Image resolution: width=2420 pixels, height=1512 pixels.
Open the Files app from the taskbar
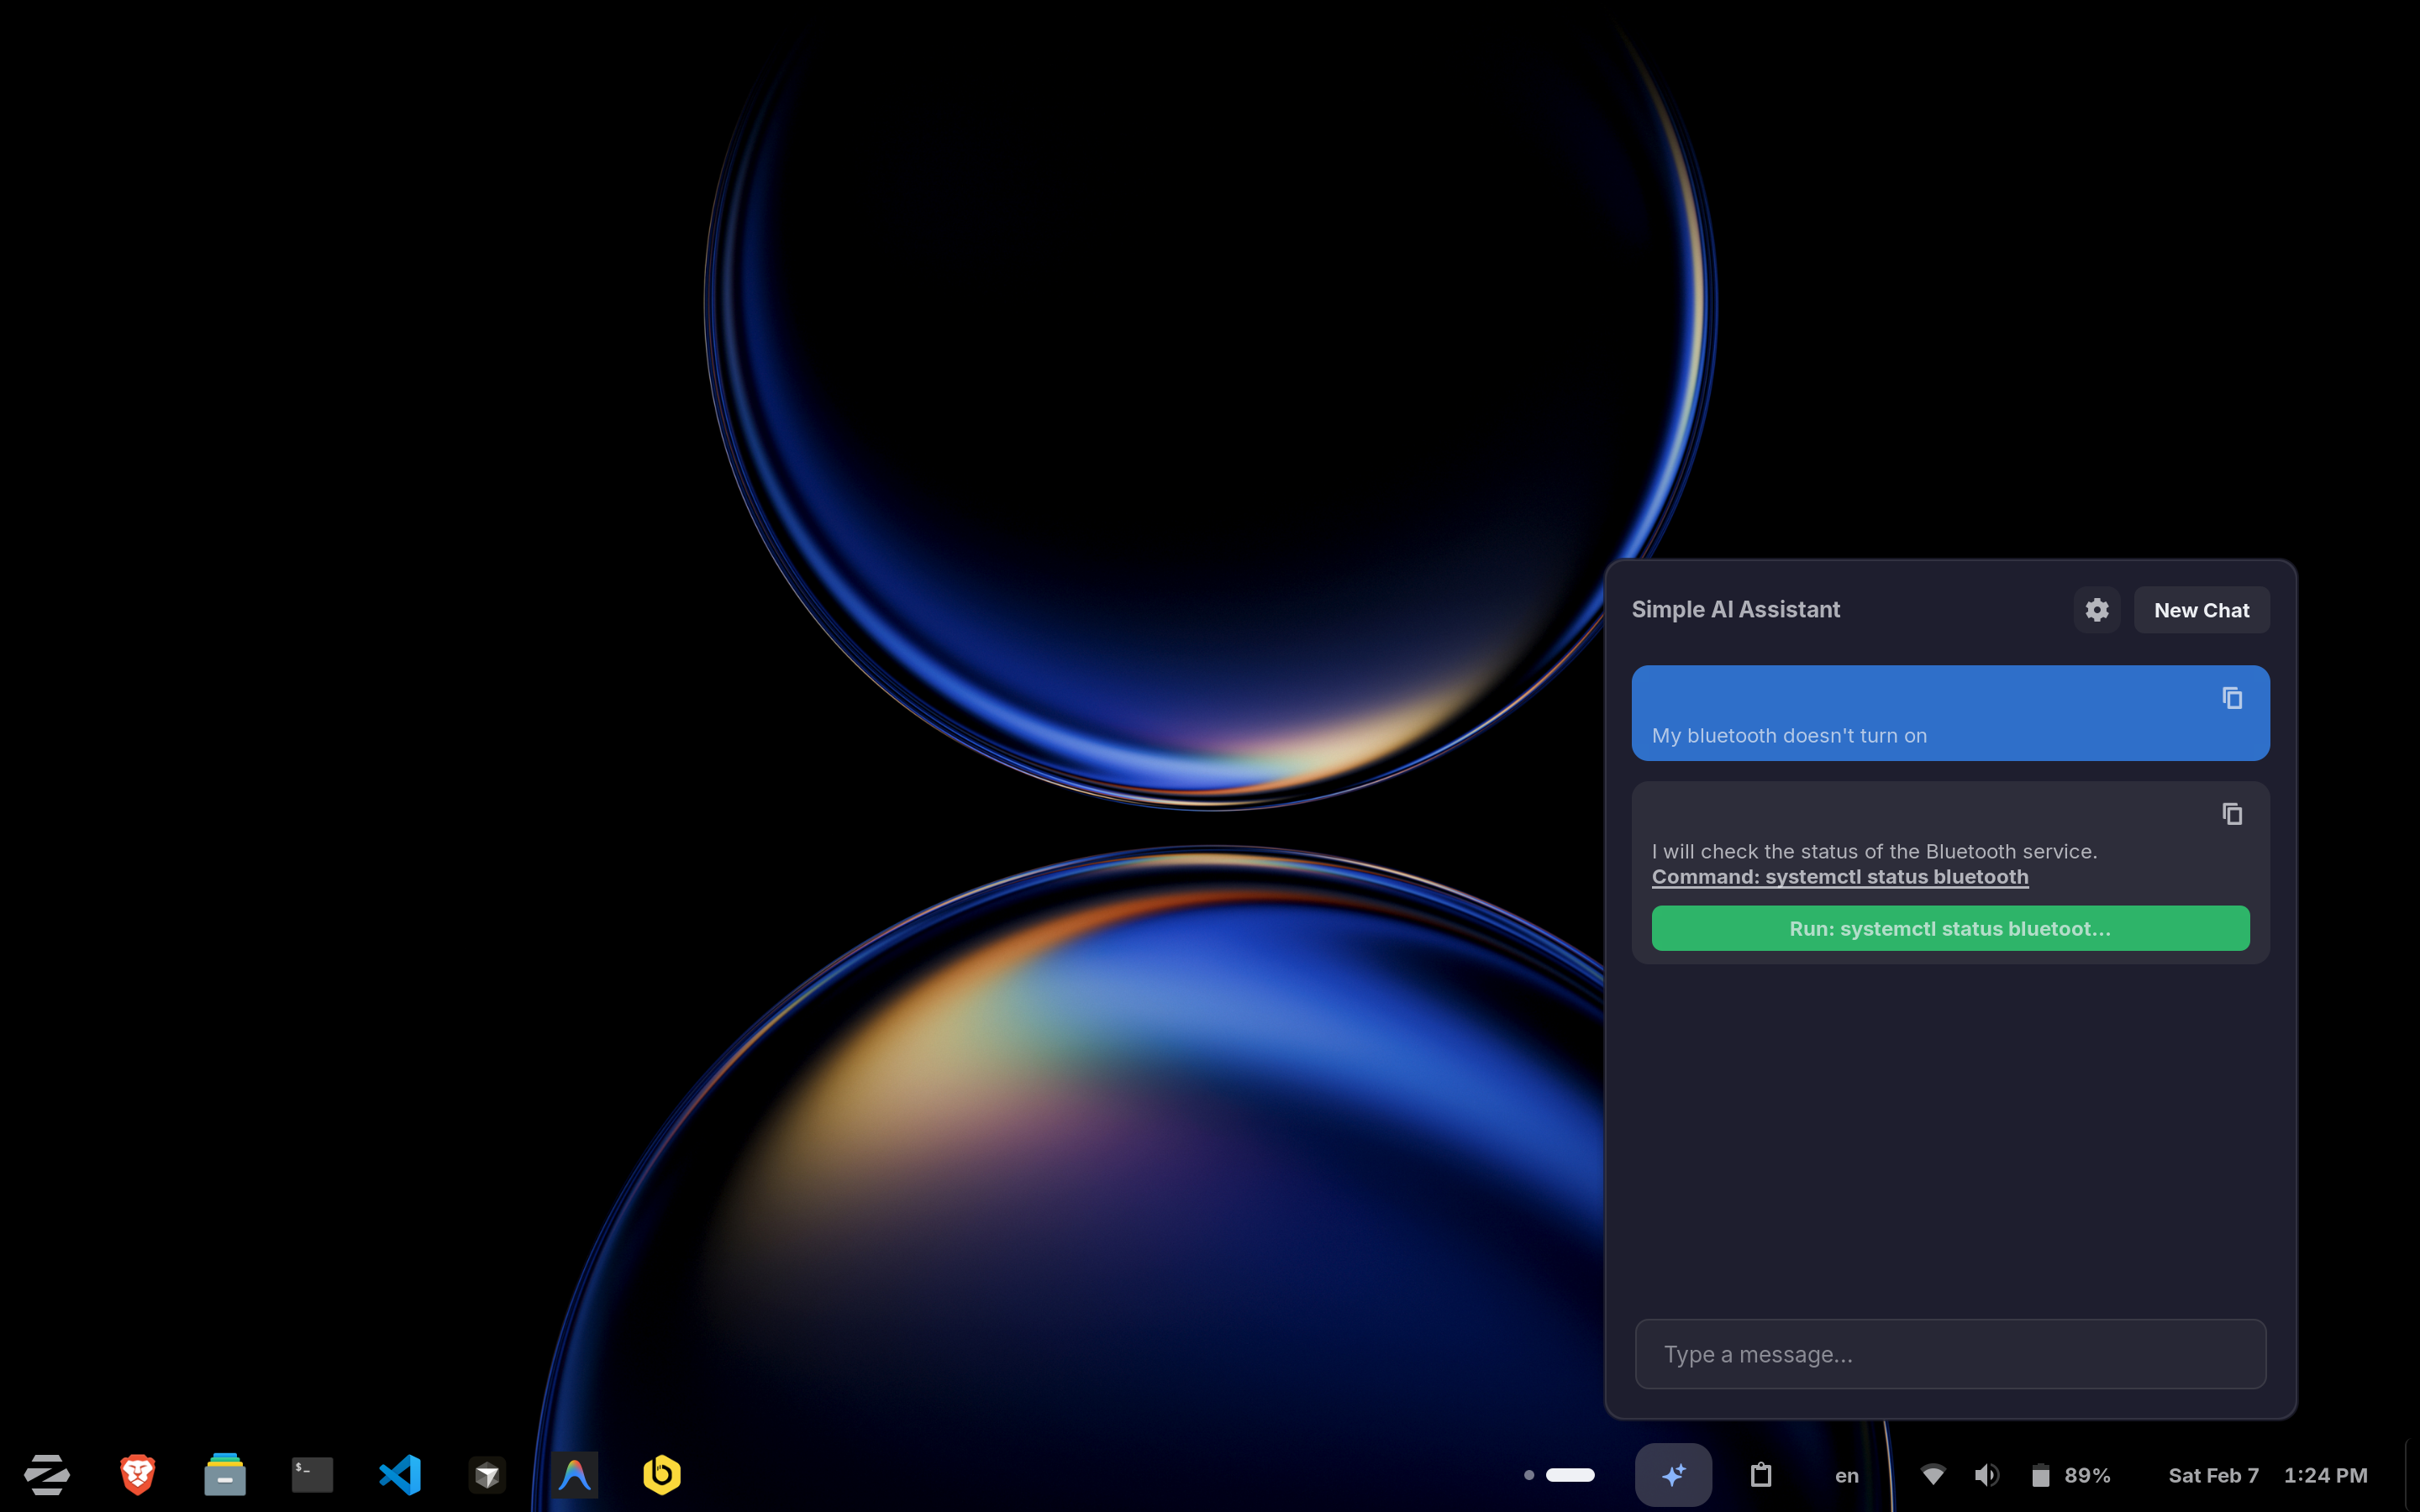point(225,1474)
